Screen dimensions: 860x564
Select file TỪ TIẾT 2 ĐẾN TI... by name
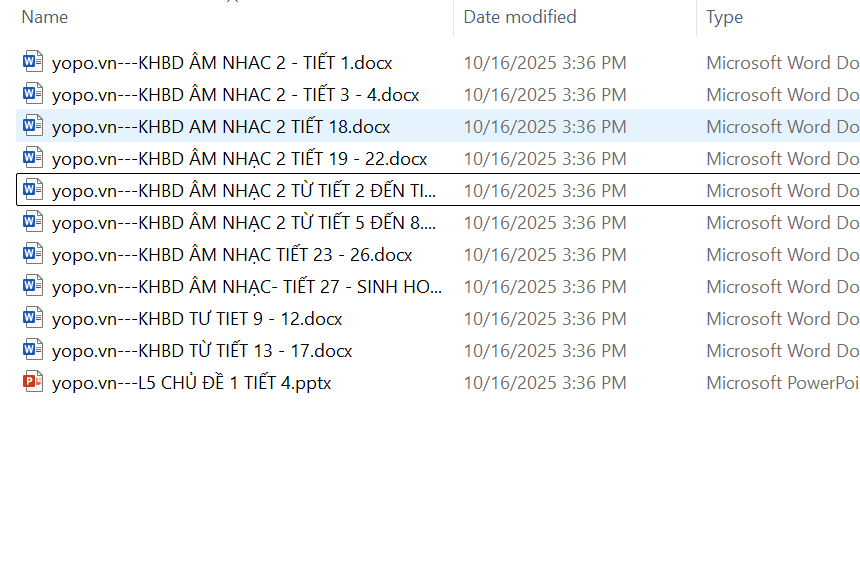244,191
